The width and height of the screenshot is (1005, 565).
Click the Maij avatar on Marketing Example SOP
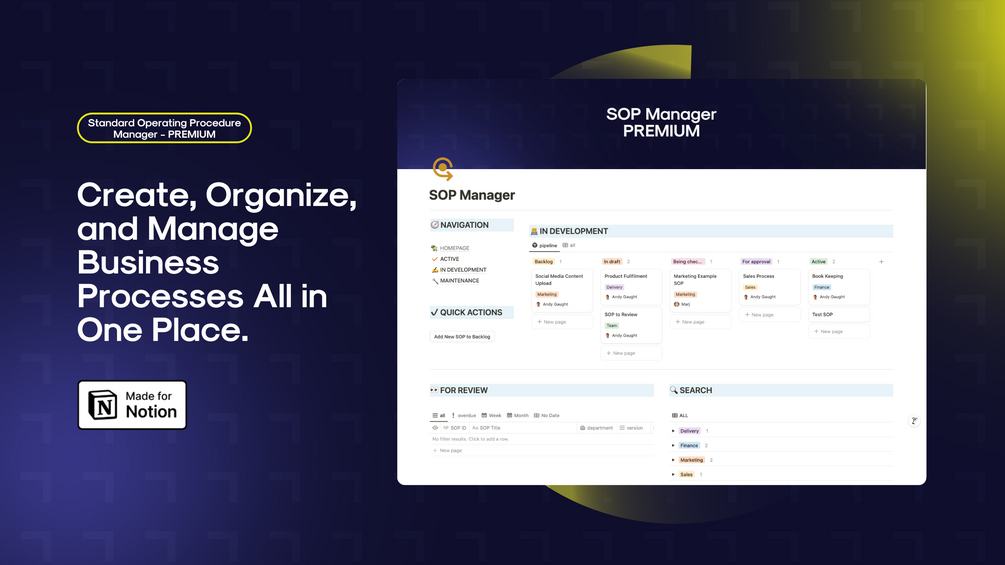point(676,304)
